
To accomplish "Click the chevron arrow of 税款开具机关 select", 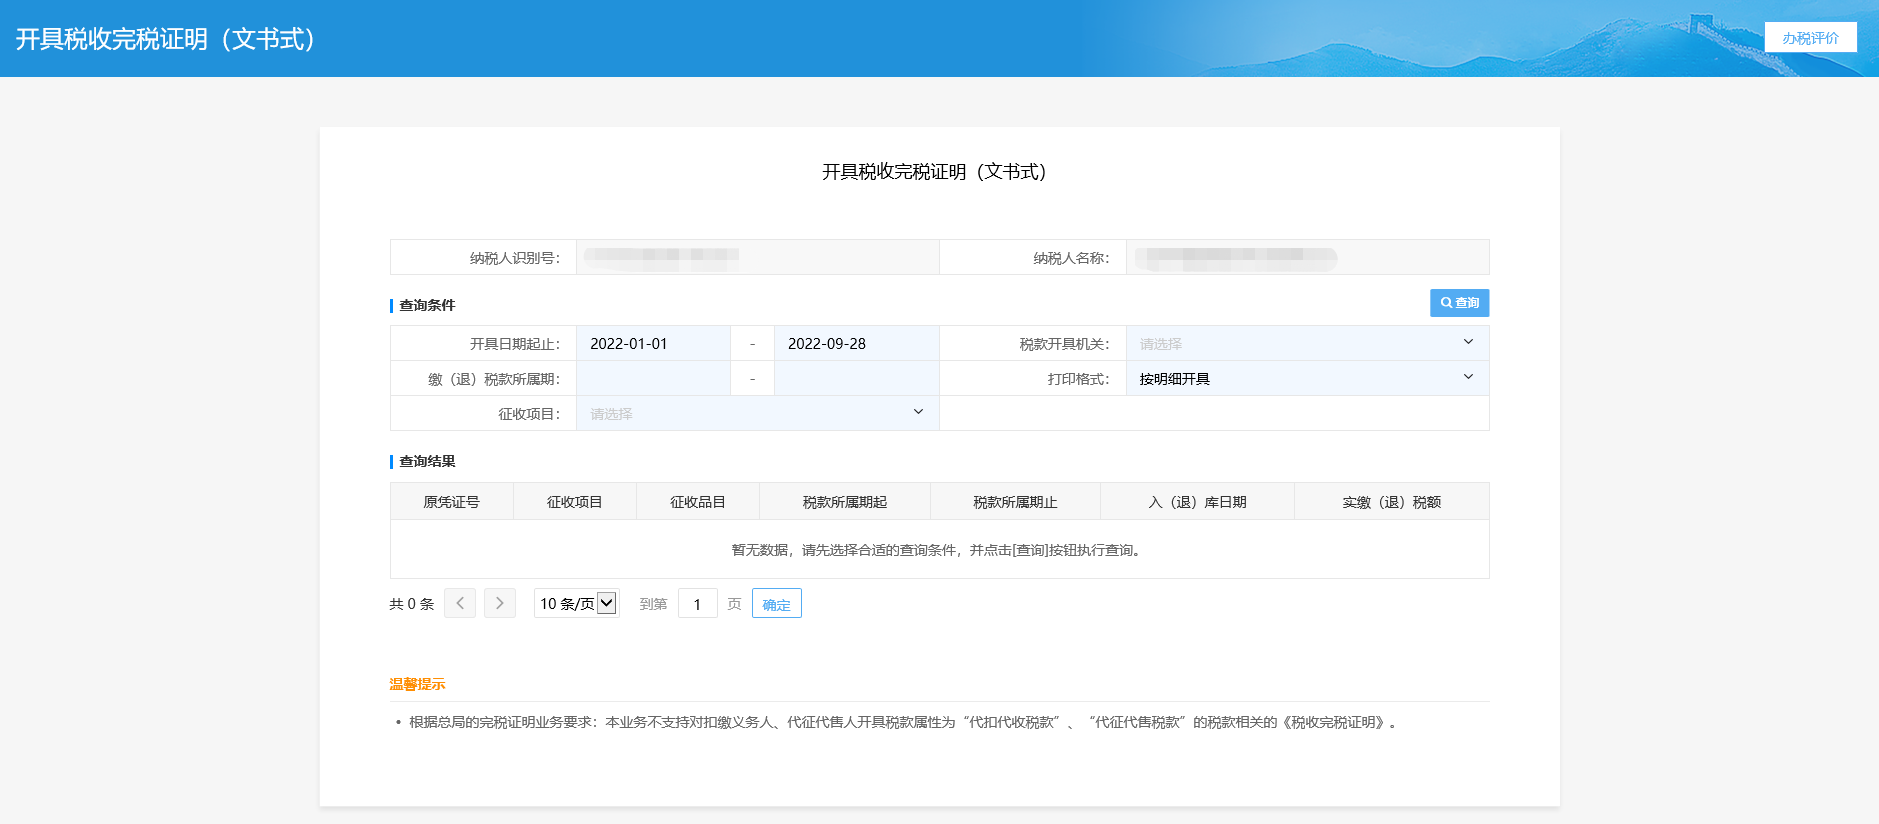I will [1468, 342].
